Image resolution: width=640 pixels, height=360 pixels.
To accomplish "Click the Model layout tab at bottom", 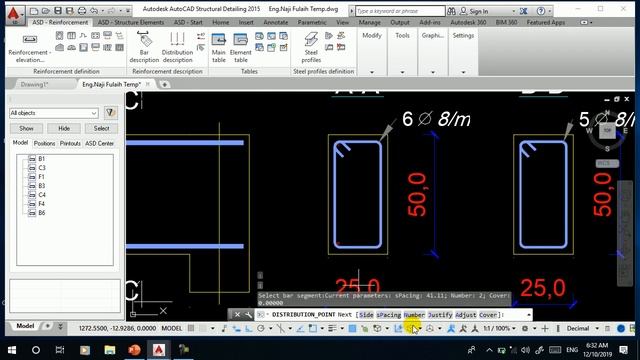I will 25,326.
